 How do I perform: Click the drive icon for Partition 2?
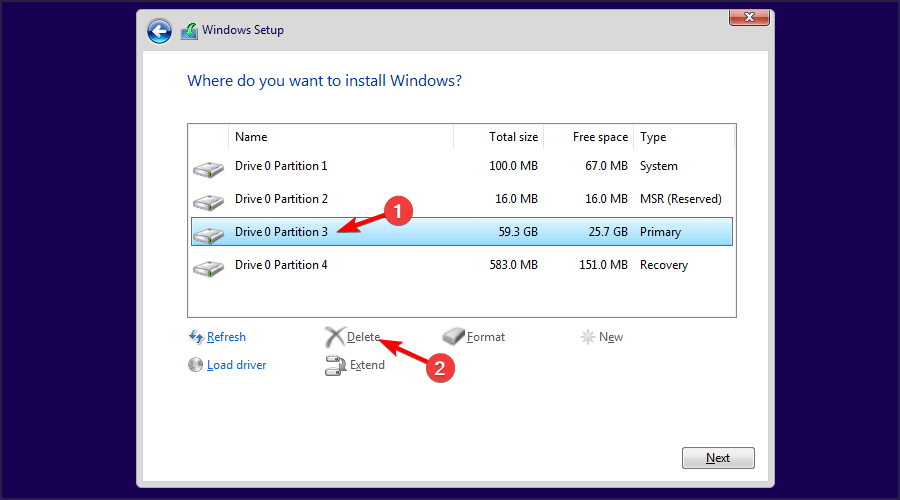coord(208,202)
